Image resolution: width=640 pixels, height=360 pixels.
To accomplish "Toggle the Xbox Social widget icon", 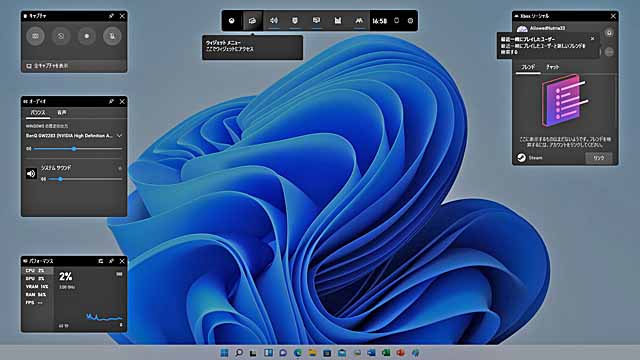I will tap(359, 20).
